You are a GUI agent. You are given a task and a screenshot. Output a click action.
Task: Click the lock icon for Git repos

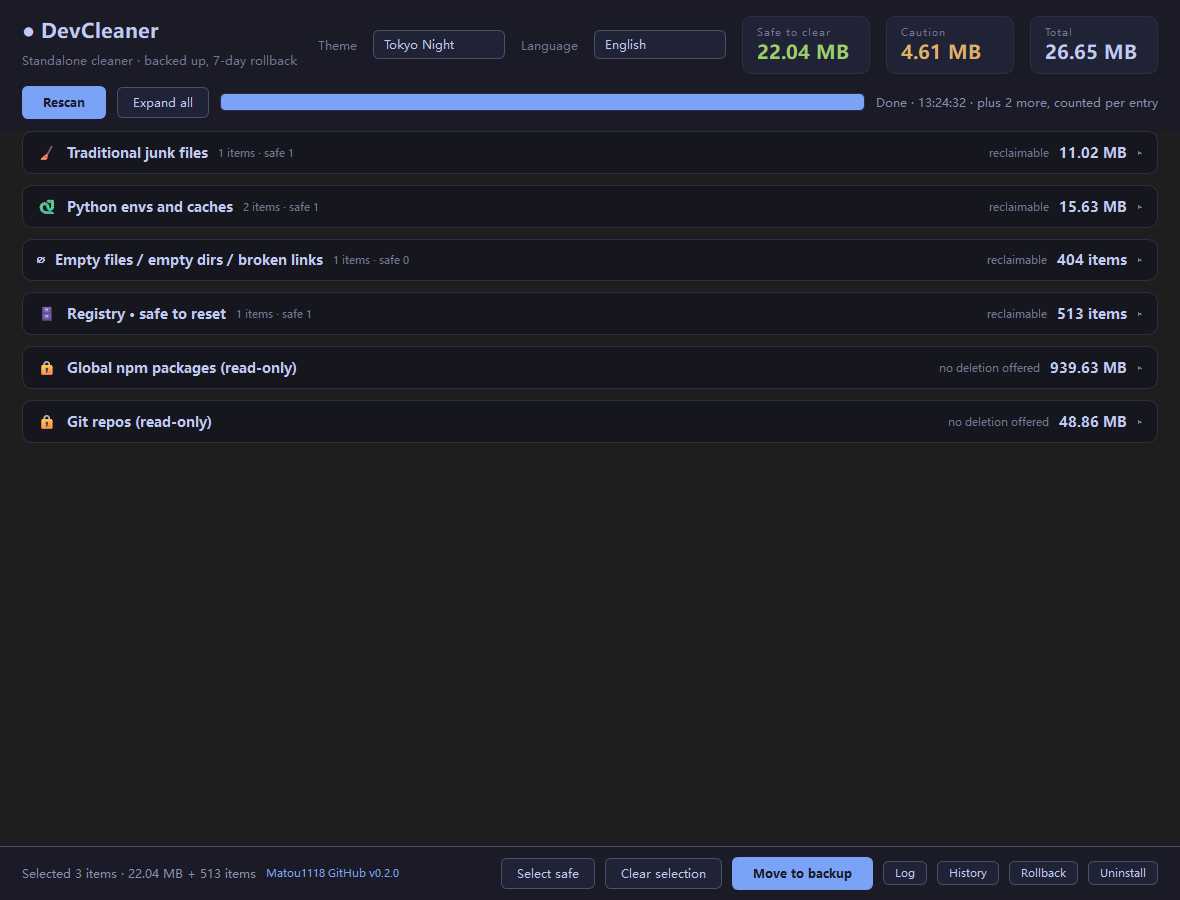47,422
